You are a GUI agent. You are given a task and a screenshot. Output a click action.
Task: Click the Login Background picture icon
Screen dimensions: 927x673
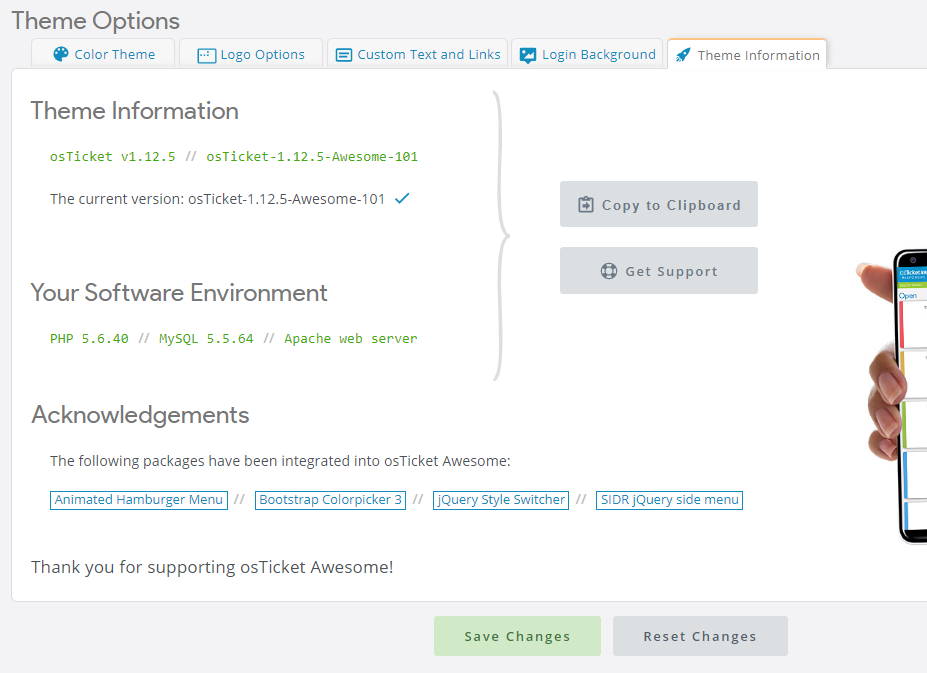(x=528, y=55)
